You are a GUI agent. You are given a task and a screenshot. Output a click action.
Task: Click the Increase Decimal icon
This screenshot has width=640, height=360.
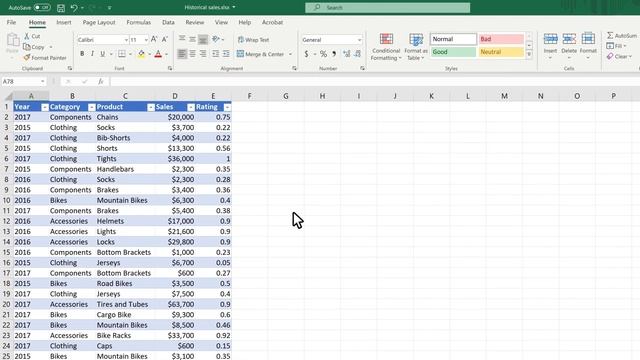click(347, 54)
